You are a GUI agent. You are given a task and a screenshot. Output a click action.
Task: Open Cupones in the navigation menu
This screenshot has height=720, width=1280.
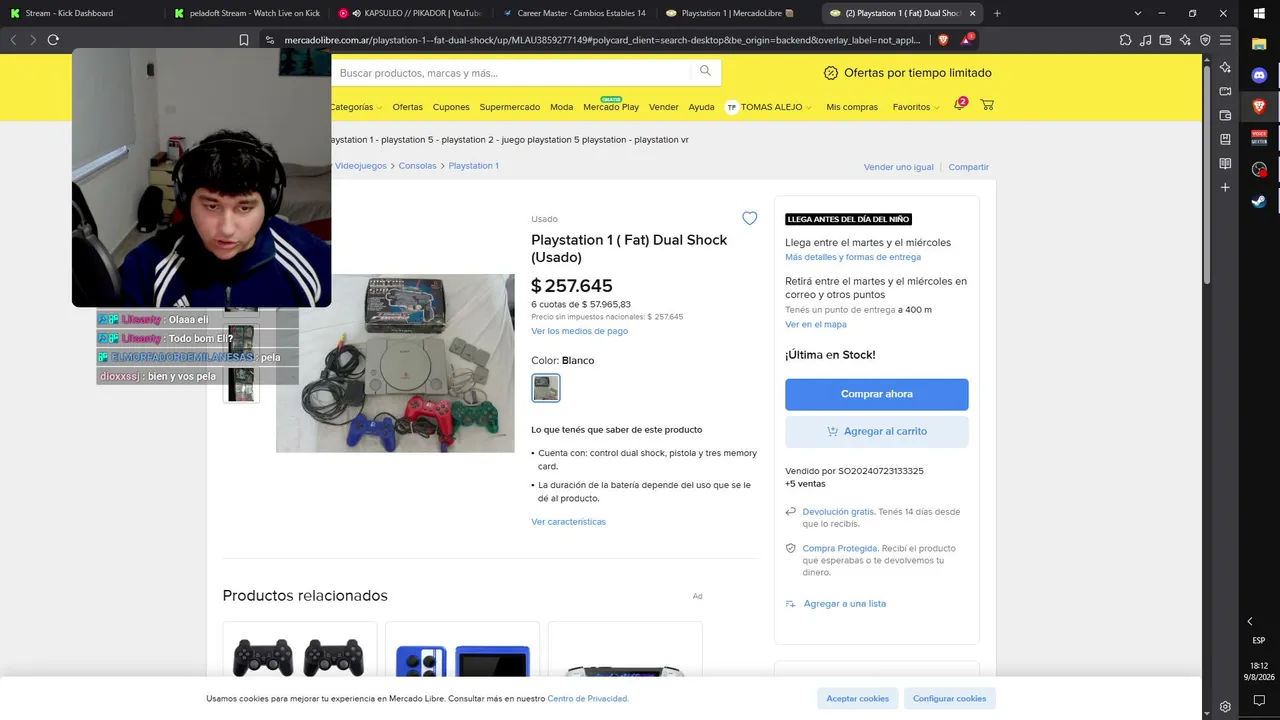point(451,107)
